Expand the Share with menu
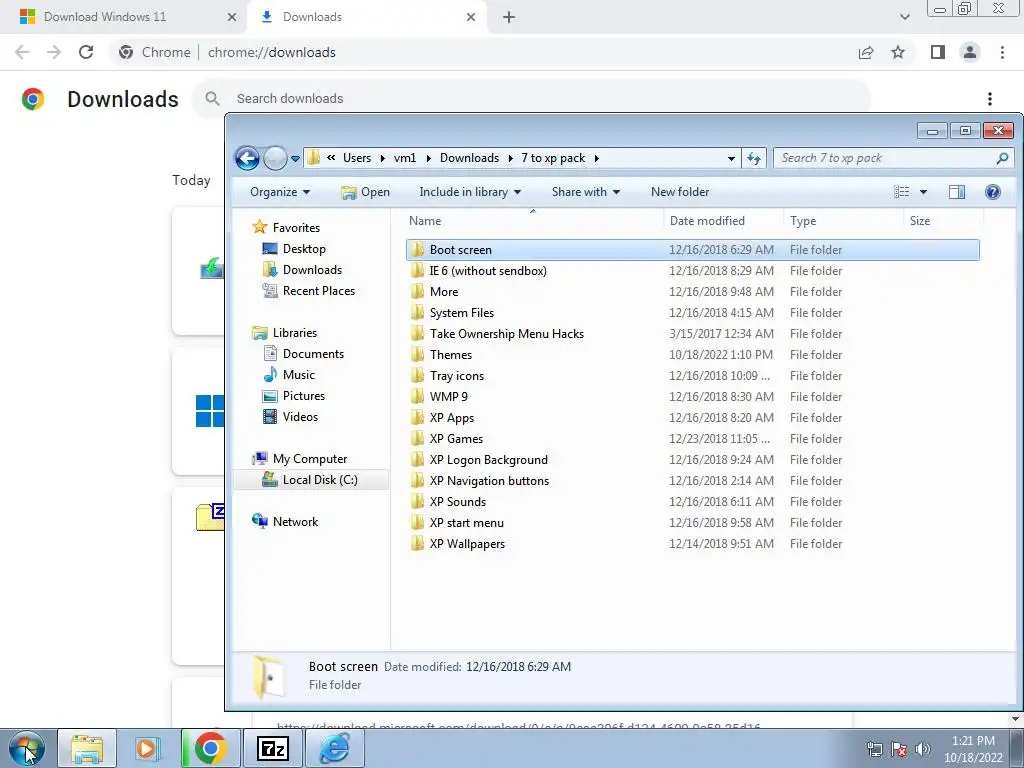The image size is (1024, 768). (x=586, y=192)
